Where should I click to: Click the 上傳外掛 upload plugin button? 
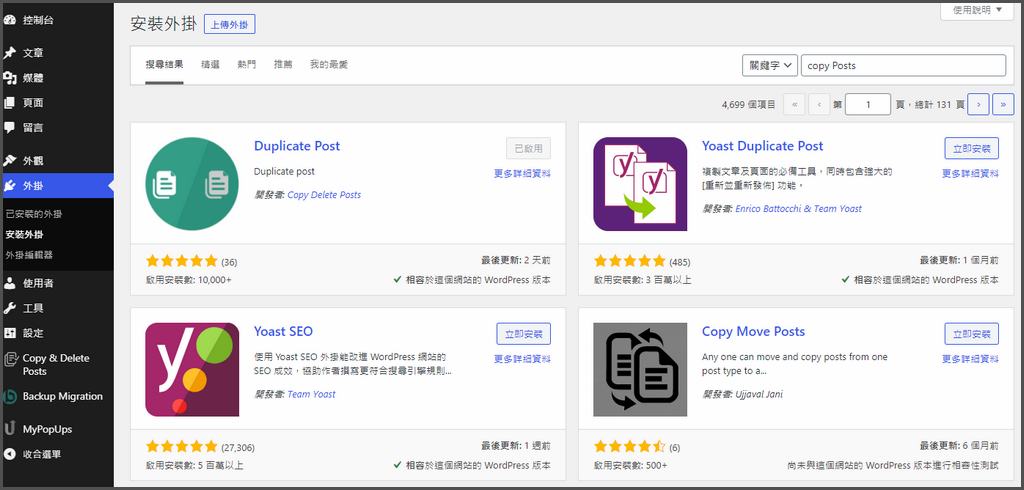pos(229,25)
